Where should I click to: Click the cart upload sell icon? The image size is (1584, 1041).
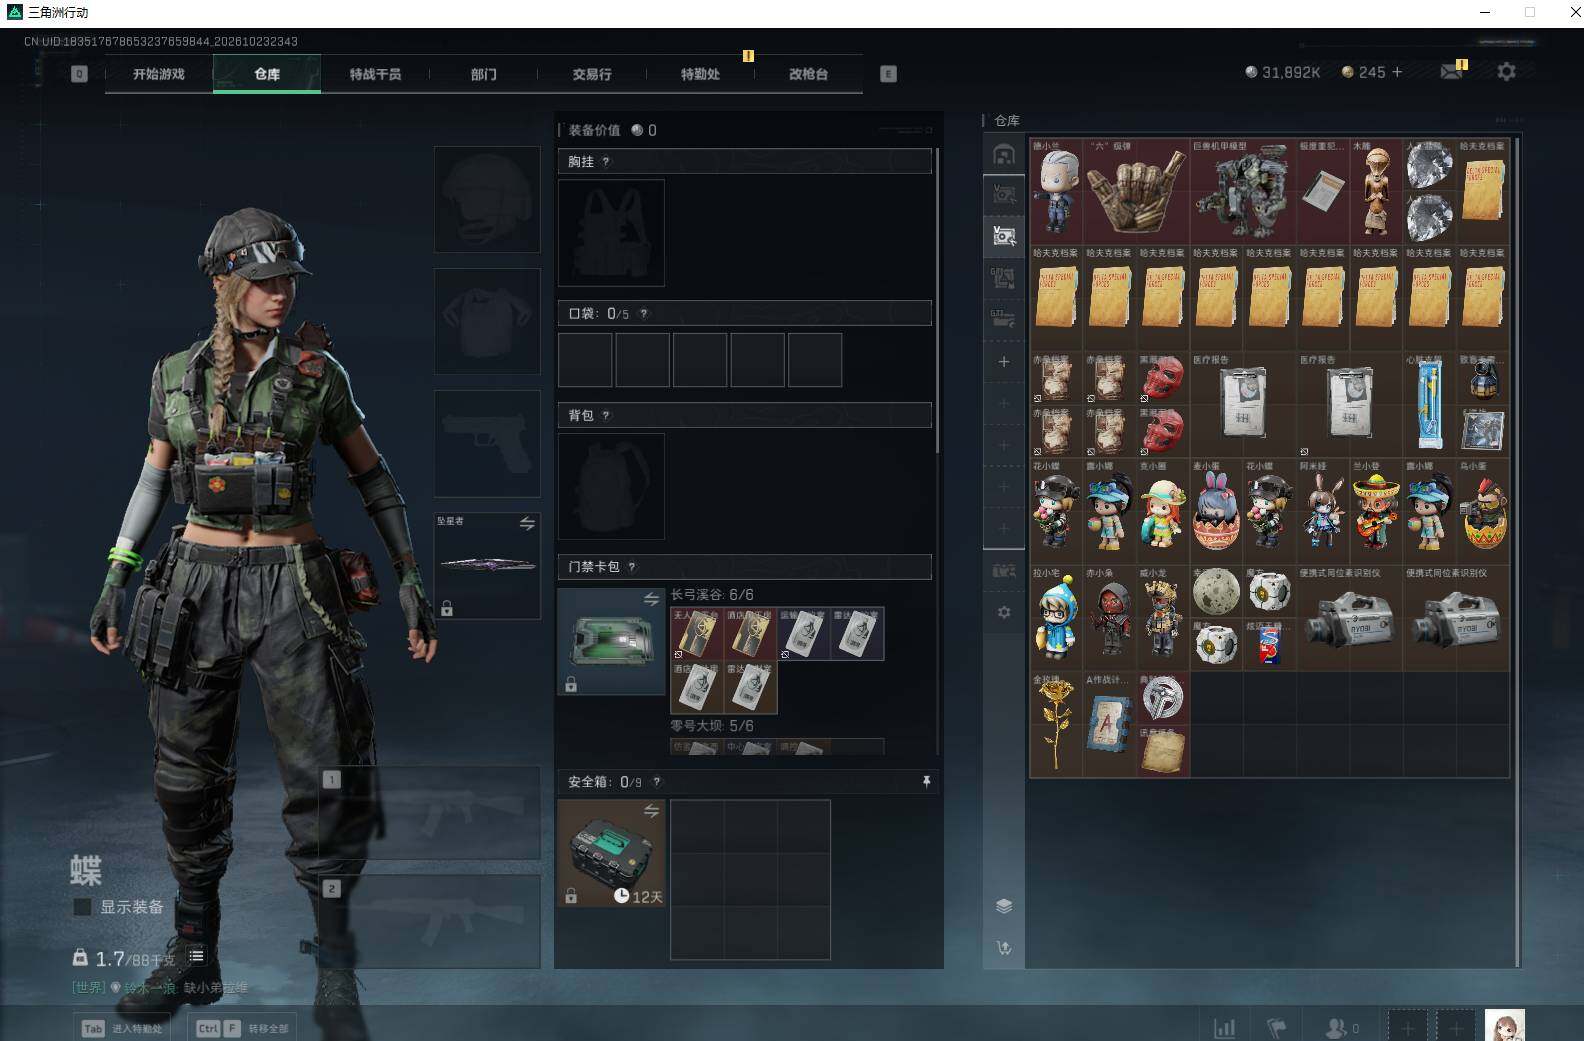click(x=1004, y=948)
